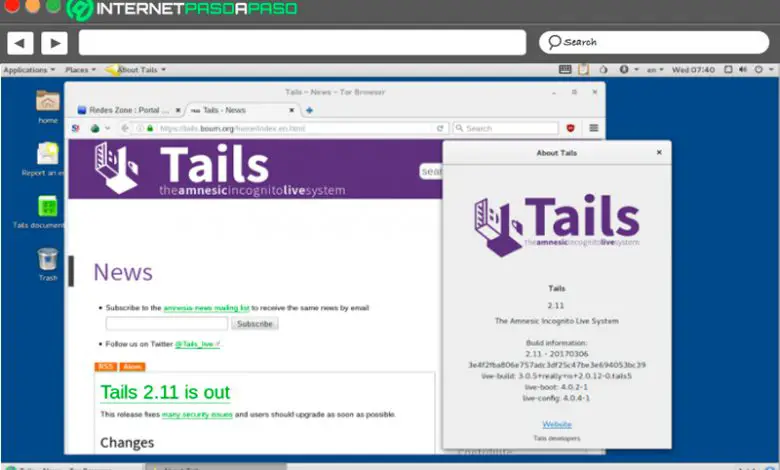Open the @Tails_live Twitter link

tap(197, 344)
